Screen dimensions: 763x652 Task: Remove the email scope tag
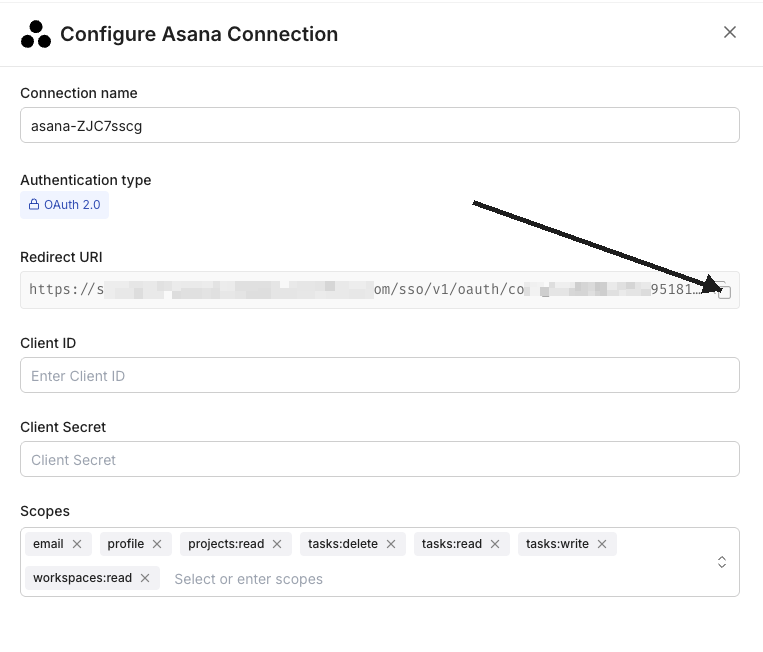[x=77, y=544]
